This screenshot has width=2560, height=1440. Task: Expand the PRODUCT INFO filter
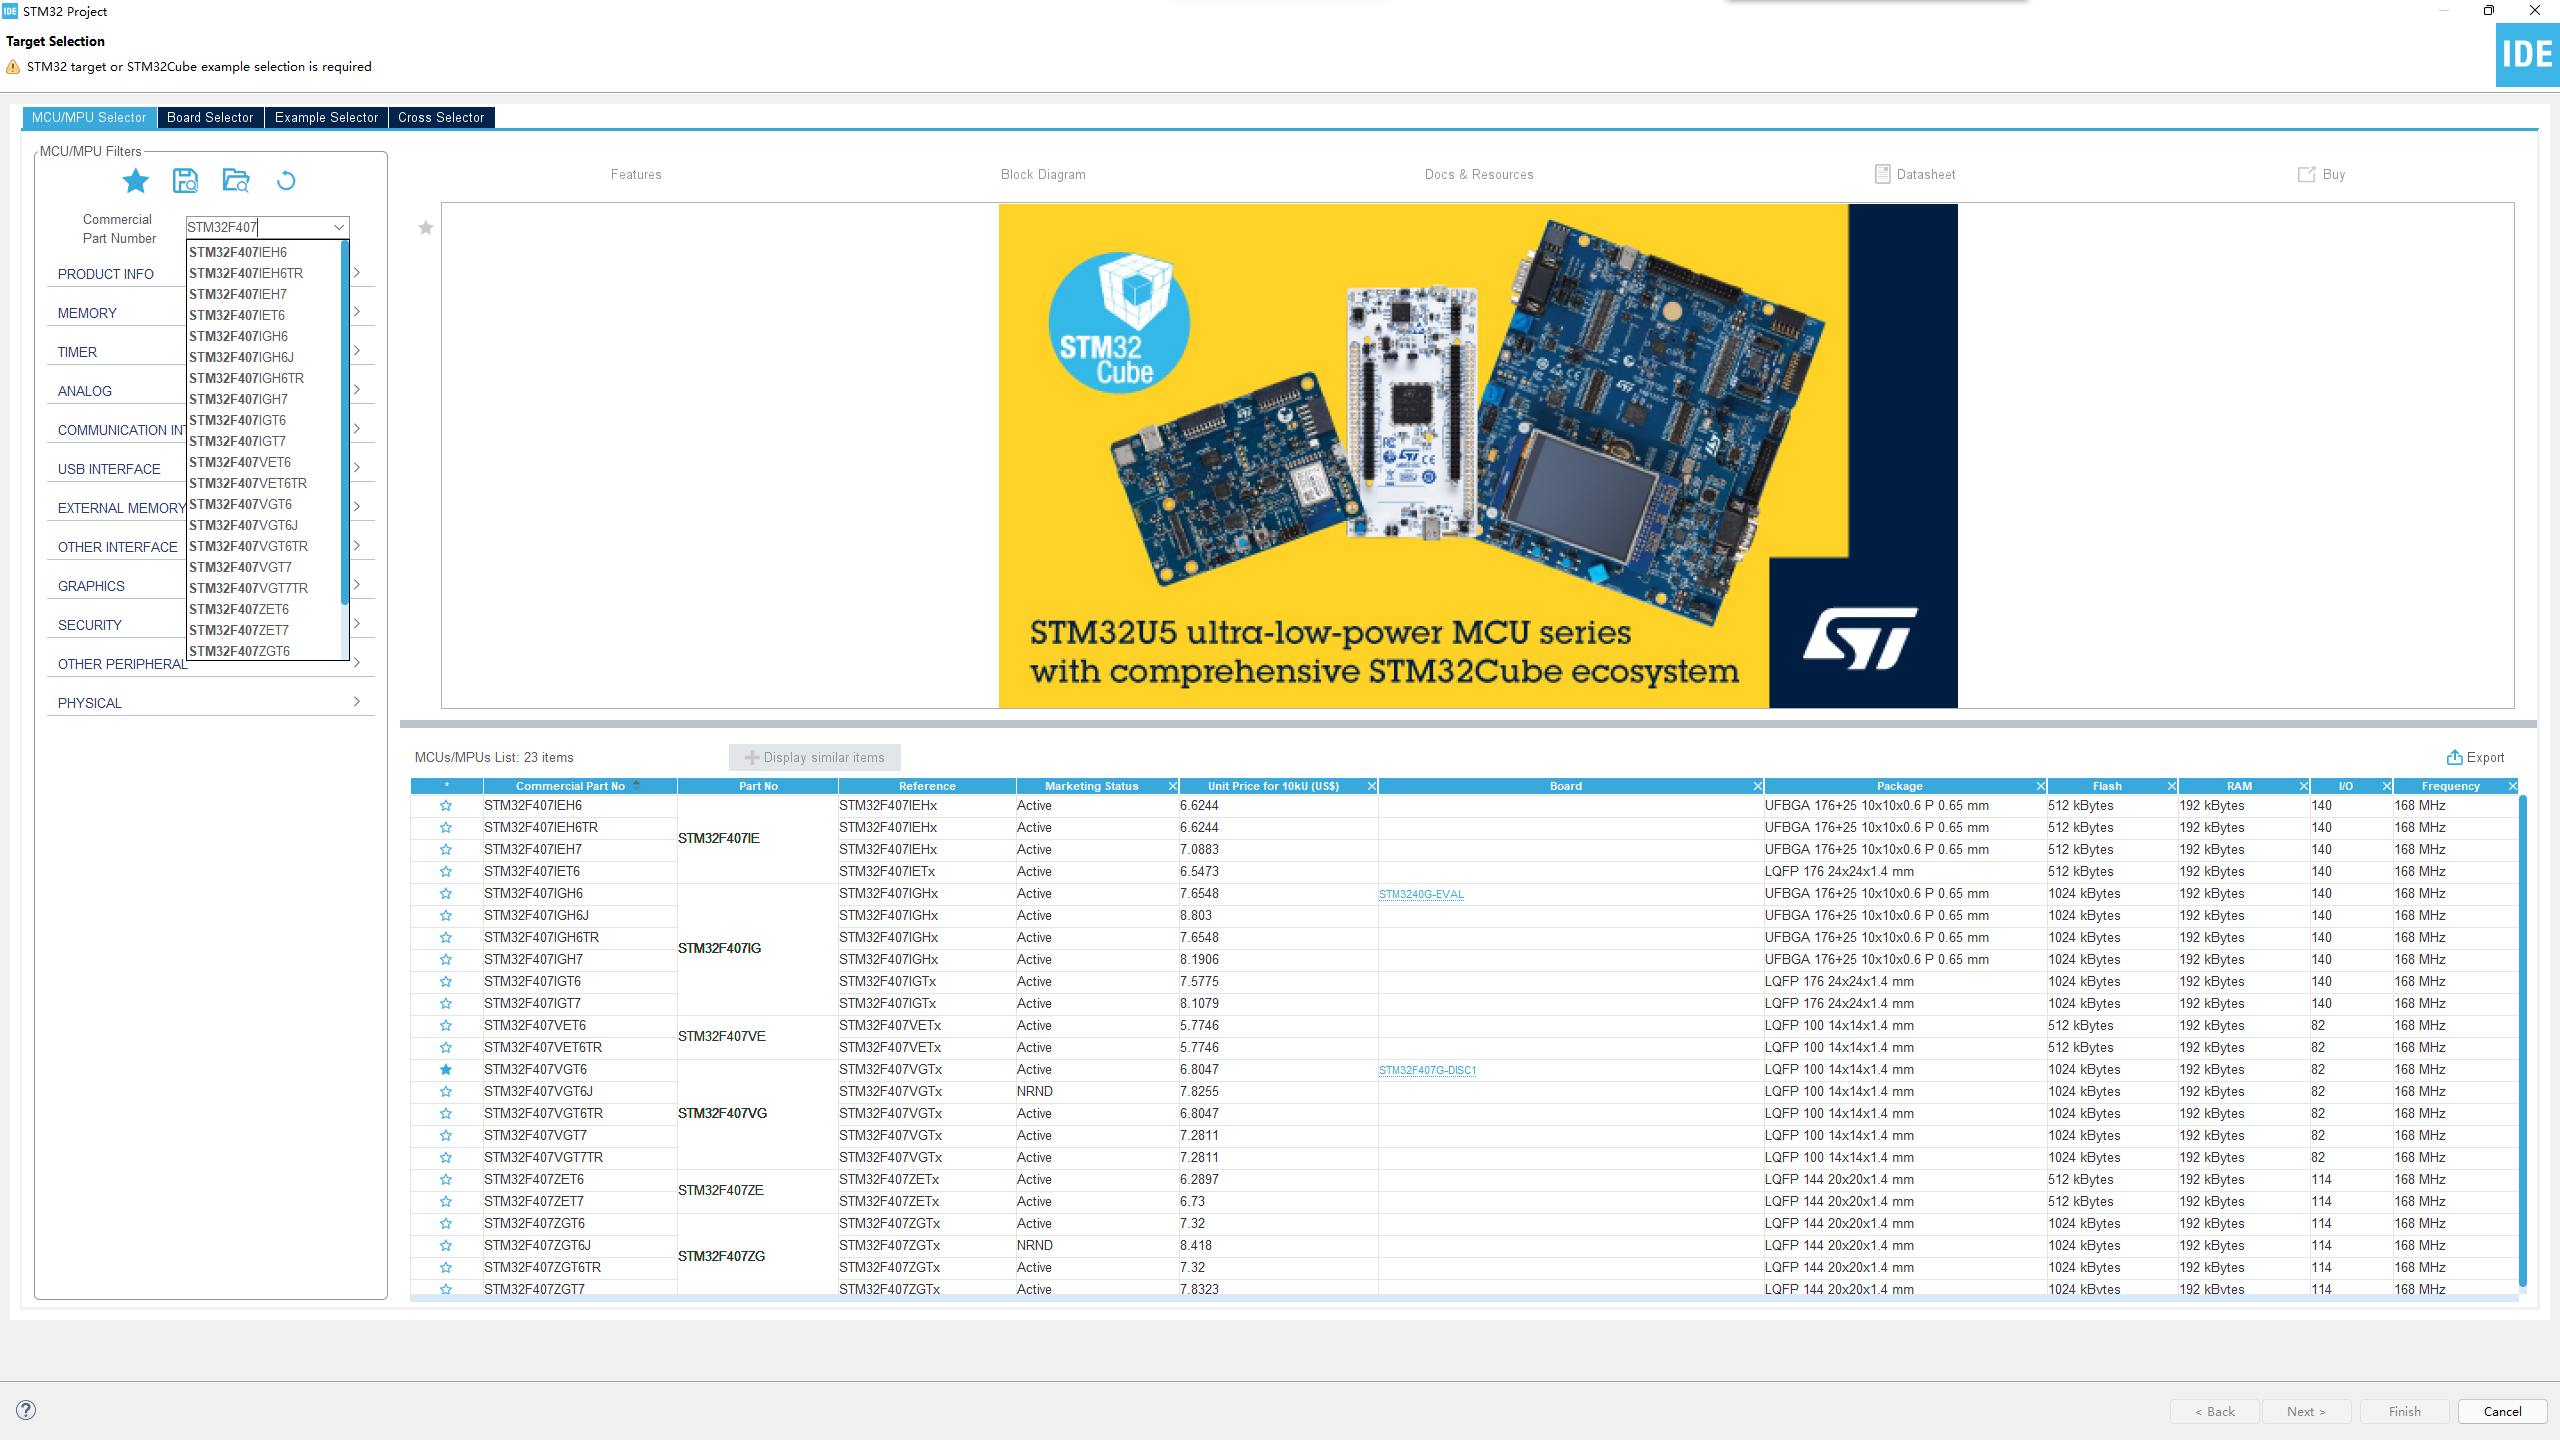coord(357,273)
